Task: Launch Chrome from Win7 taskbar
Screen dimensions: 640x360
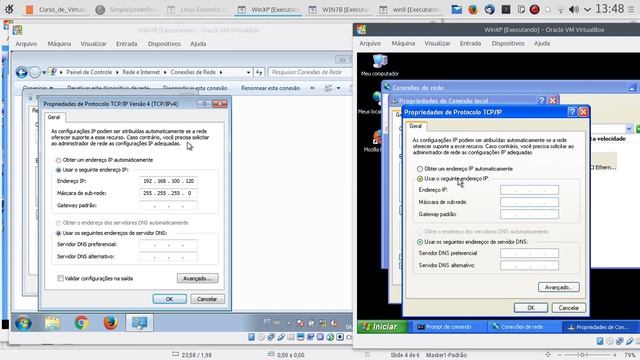Action: [81, 323]
